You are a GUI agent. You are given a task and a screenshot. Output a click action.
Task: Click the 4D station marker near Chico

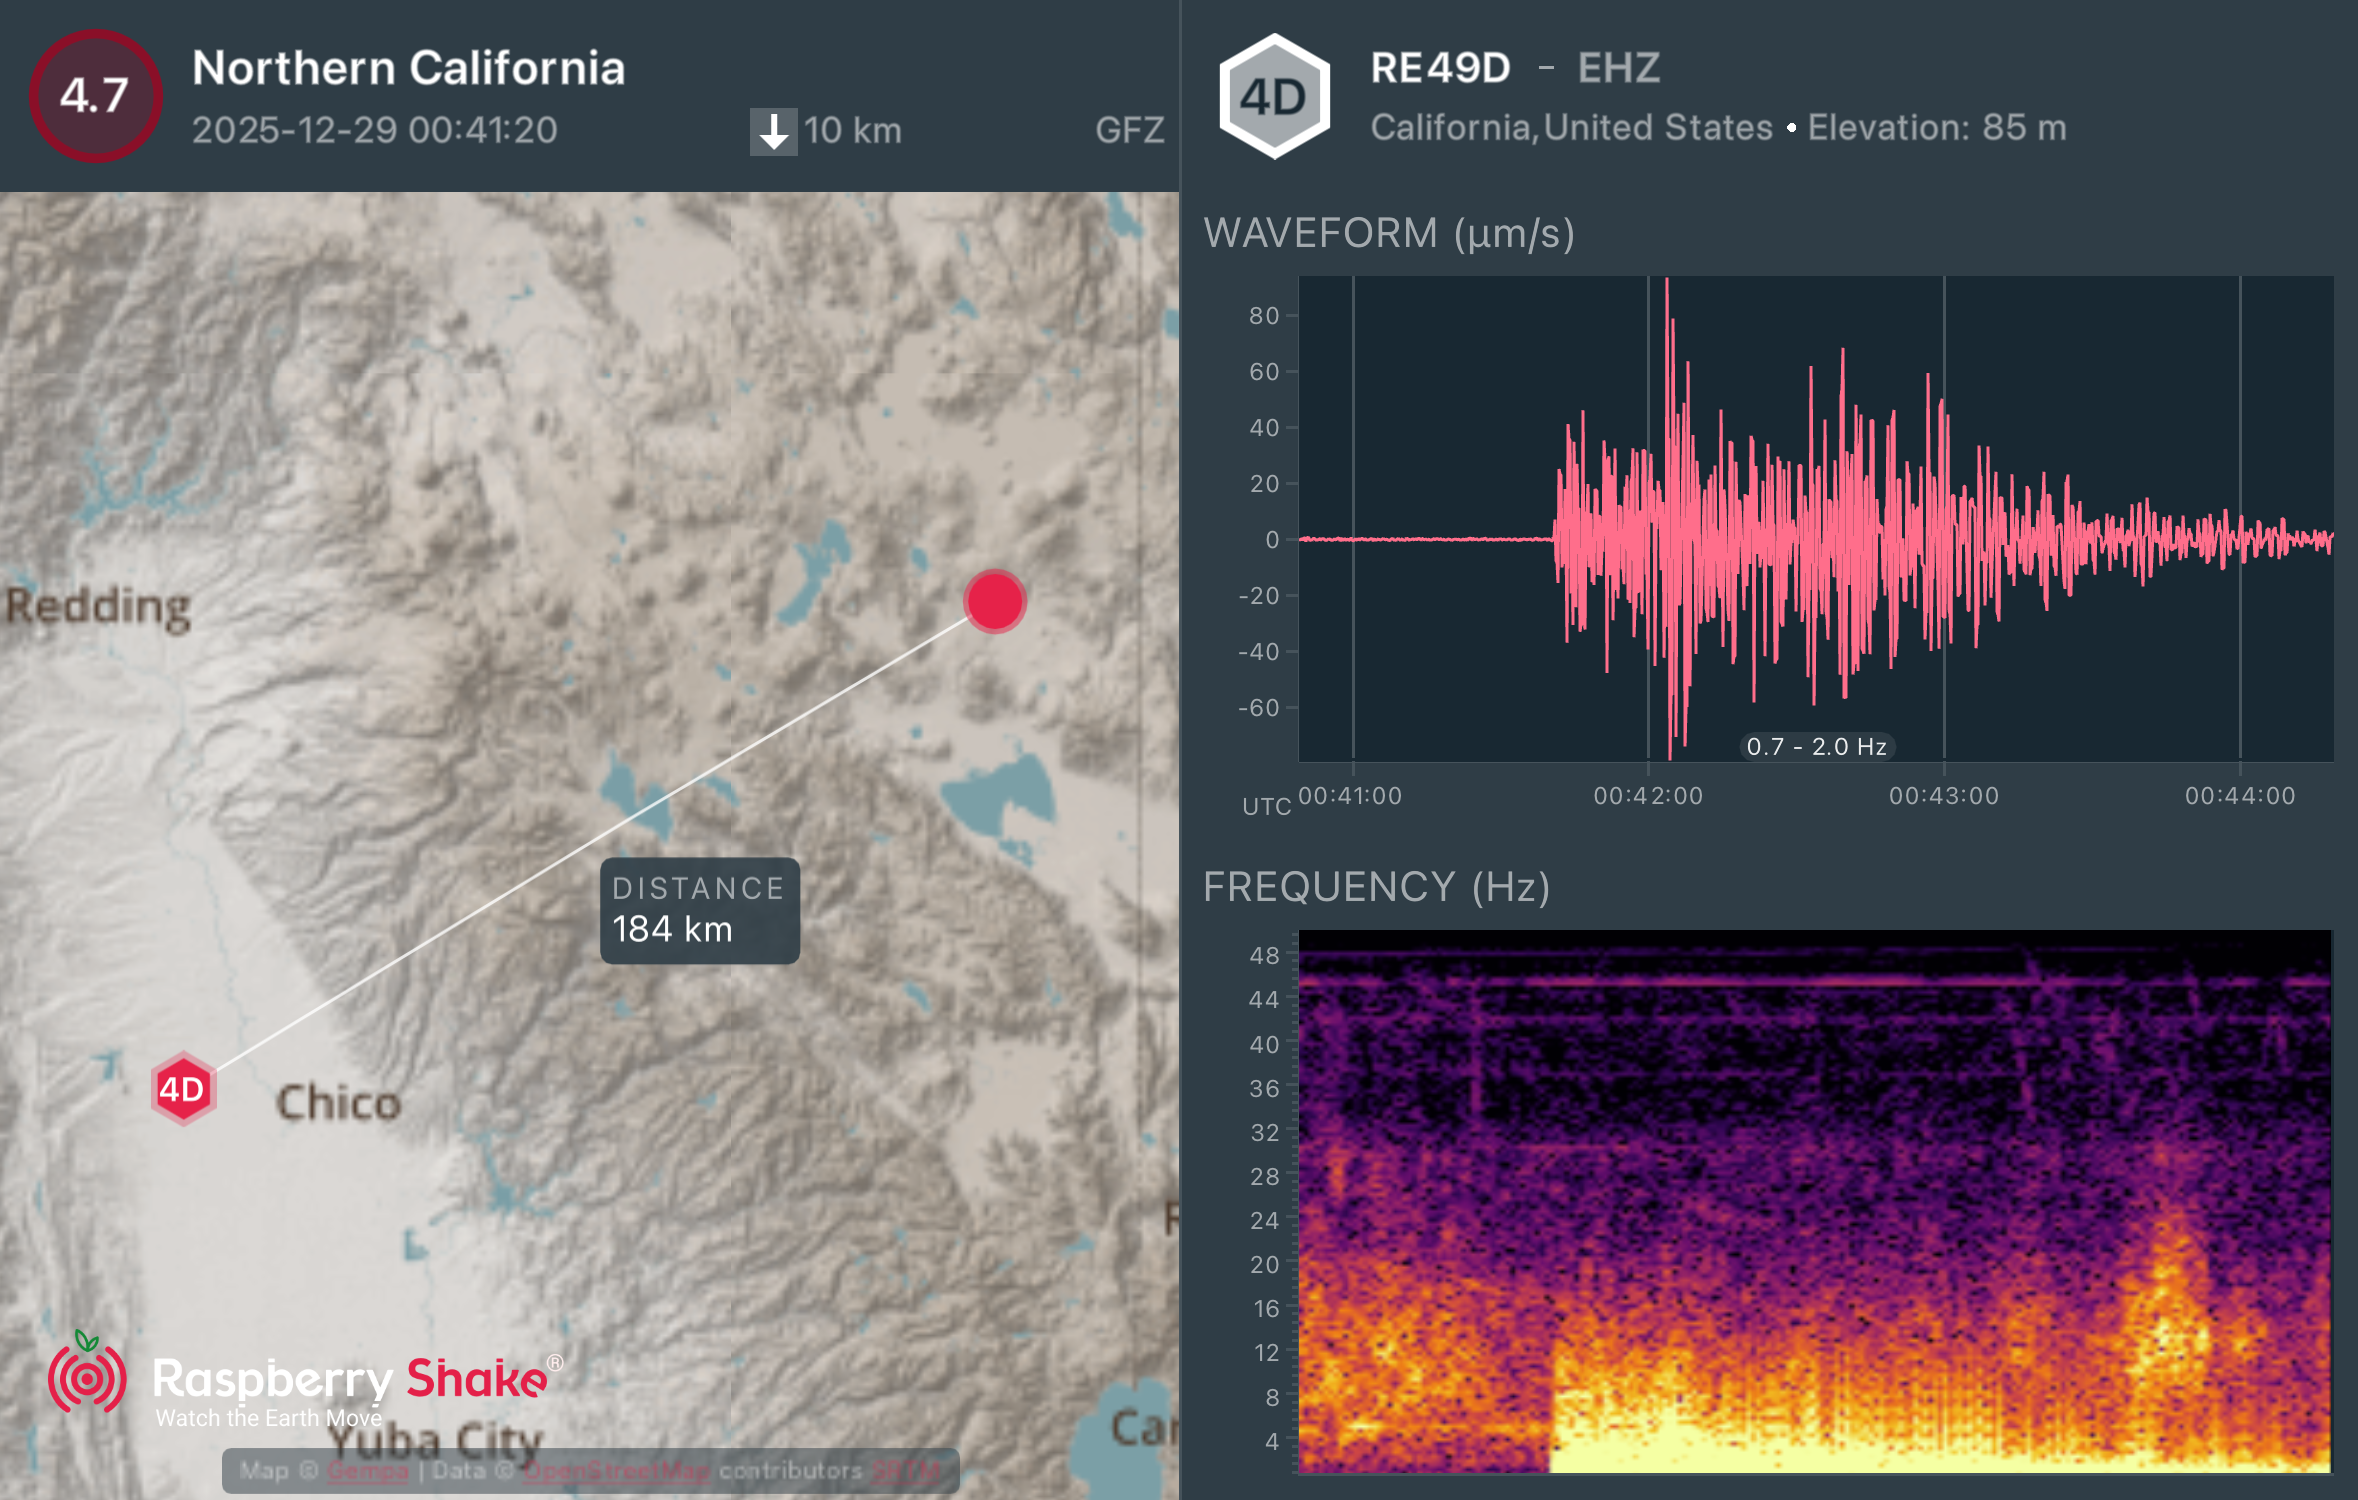coord(183,1089)
